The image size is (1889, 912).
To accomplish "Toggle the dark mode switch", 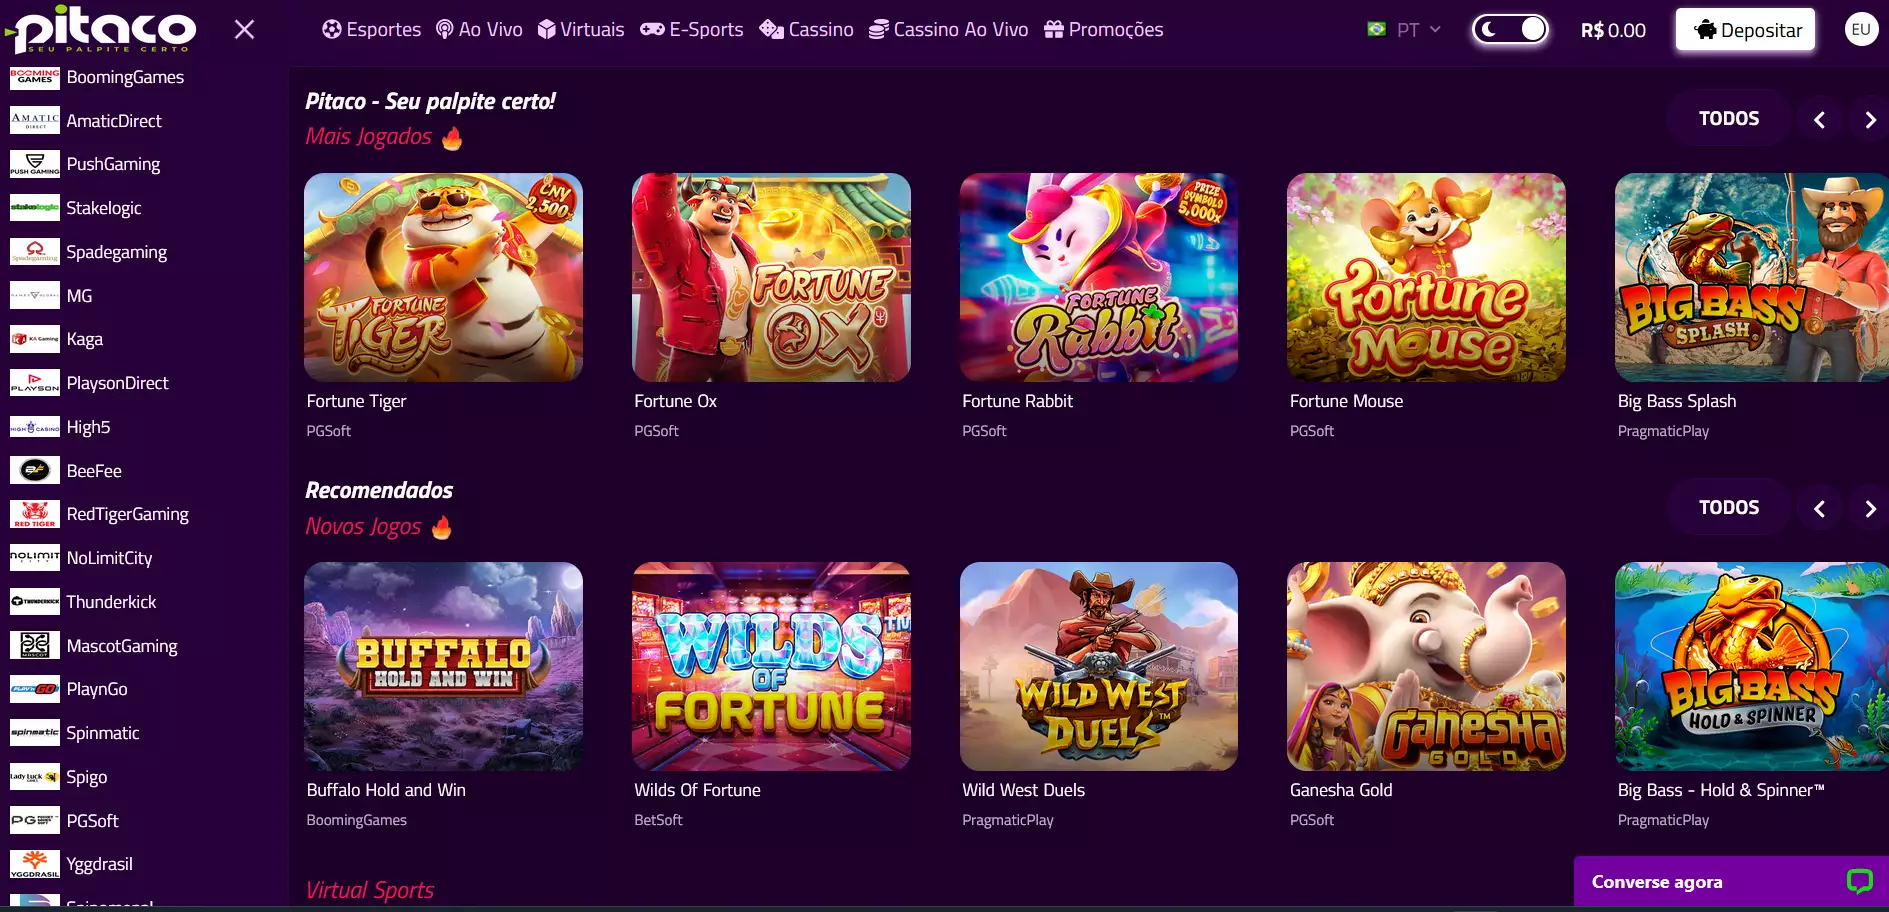I will coord(1510,30).
